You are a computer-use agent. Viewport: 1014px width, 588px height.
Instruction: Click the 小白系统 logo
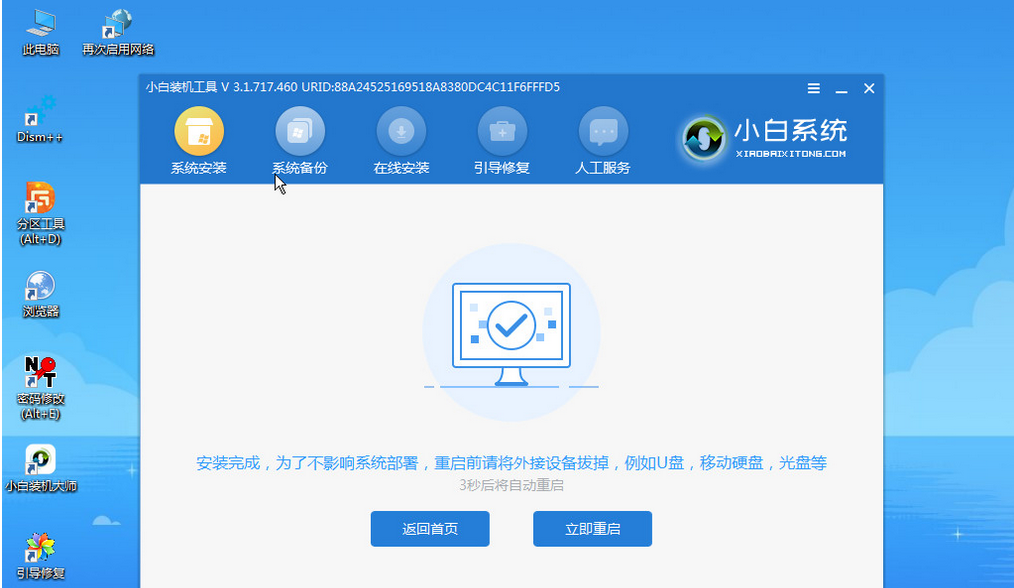click(x=764, y=138)
